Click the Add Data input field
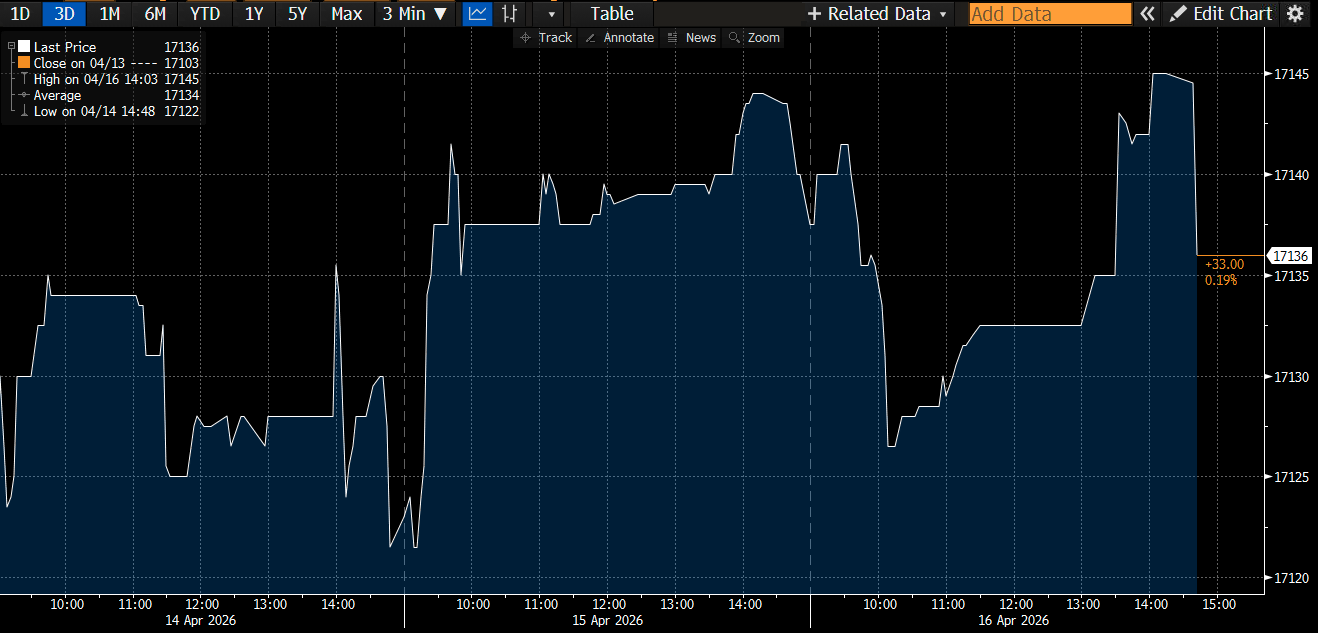 coord(1049,14)
